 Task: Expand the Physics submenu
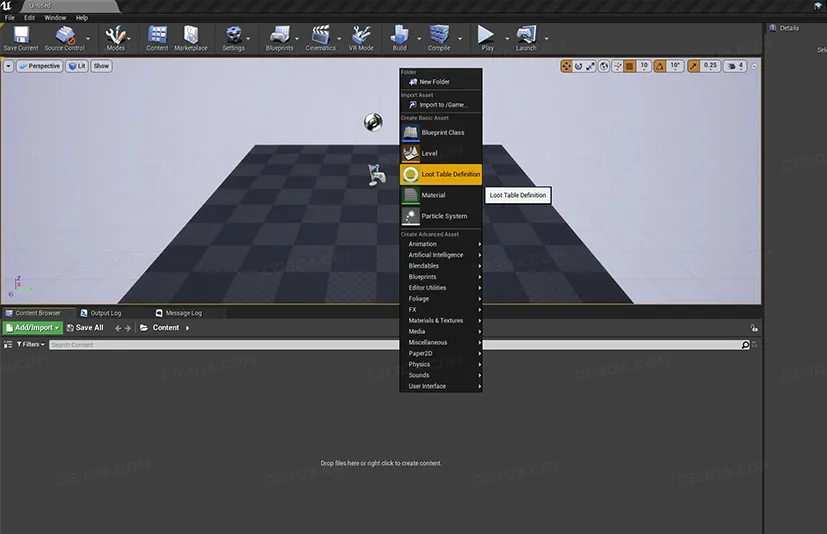[441, 364]
